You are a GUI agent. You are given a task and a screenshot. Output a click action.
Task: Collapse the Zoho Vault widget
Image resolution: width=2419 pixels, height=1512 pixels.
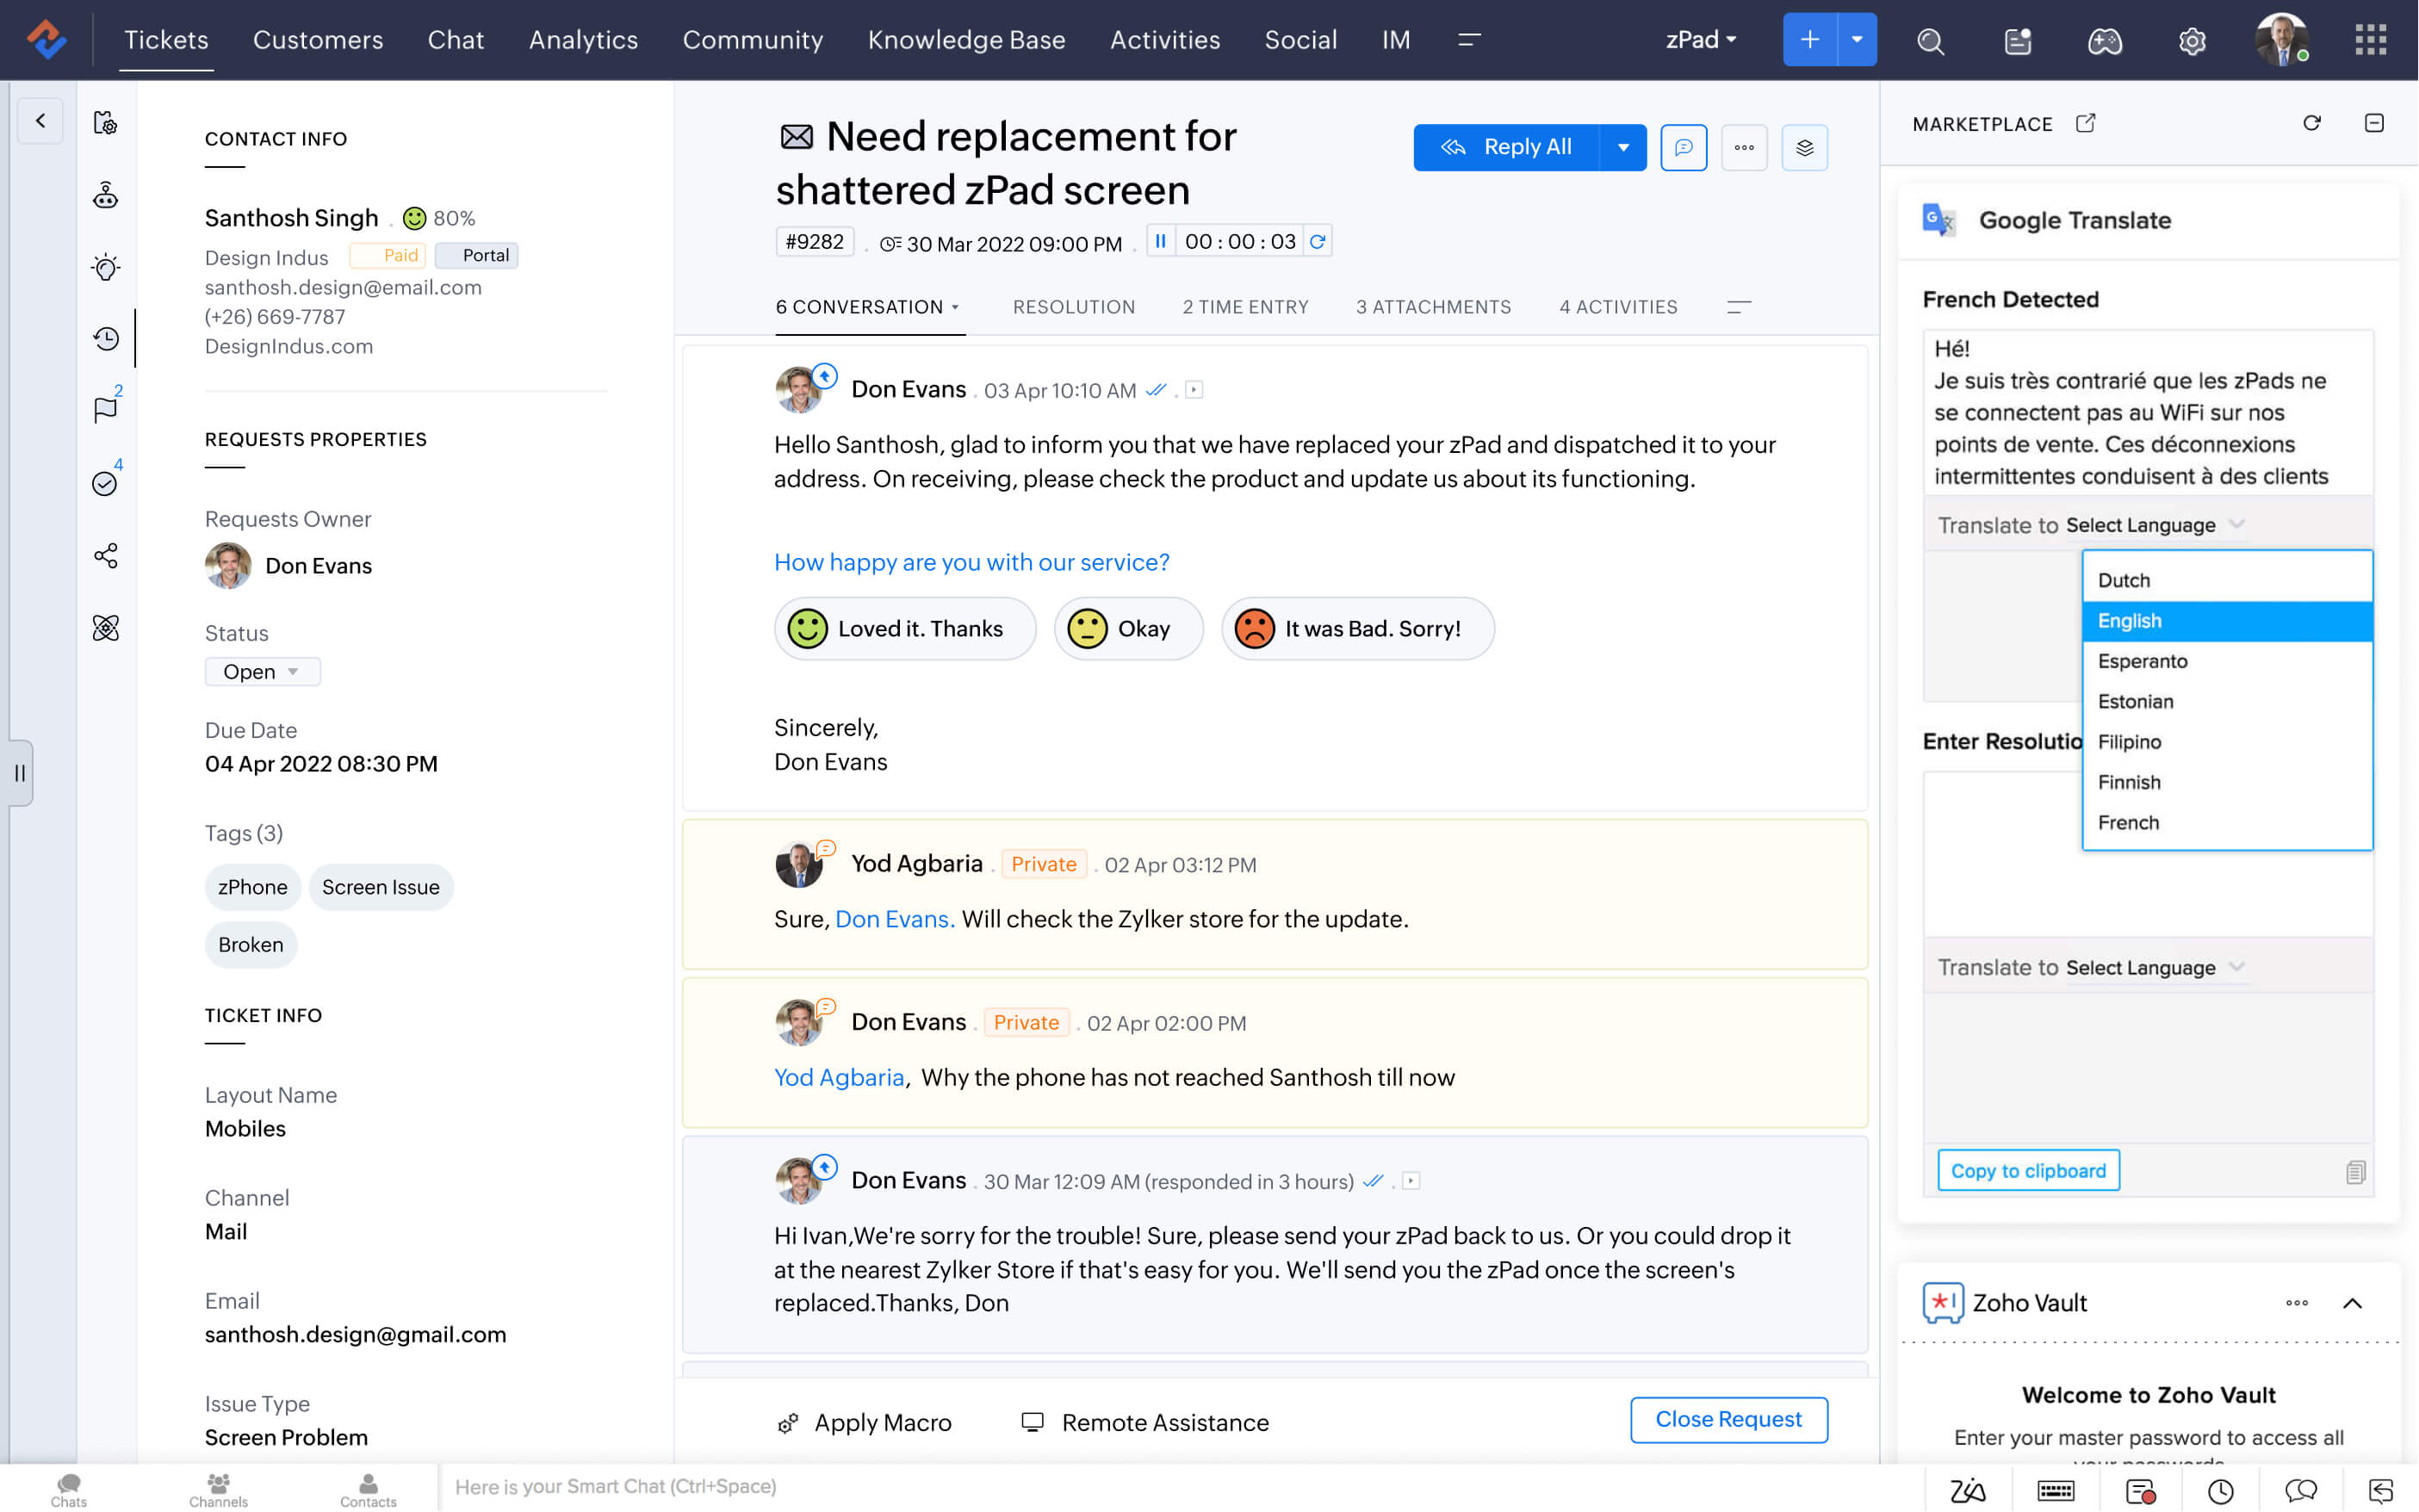click(2352, 1303)
